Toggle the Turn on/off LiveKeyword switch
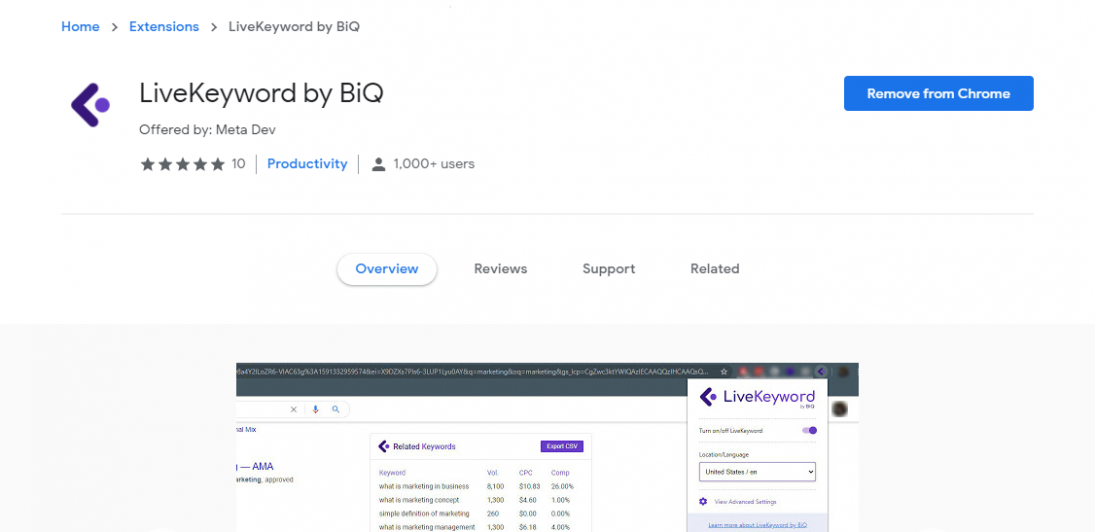Viewport: 1095px width, 532px height. (809, 431)
